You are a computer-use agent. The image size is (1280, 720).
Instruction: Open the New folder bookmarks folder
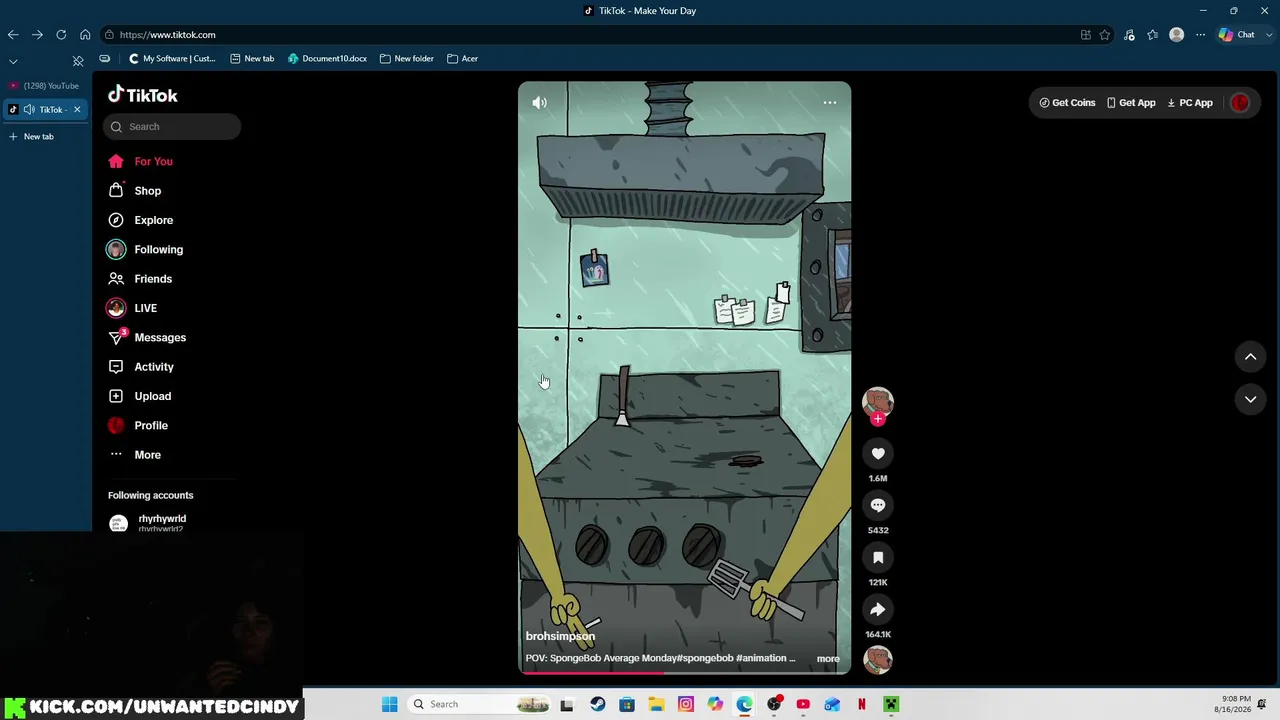click(407, 59)
